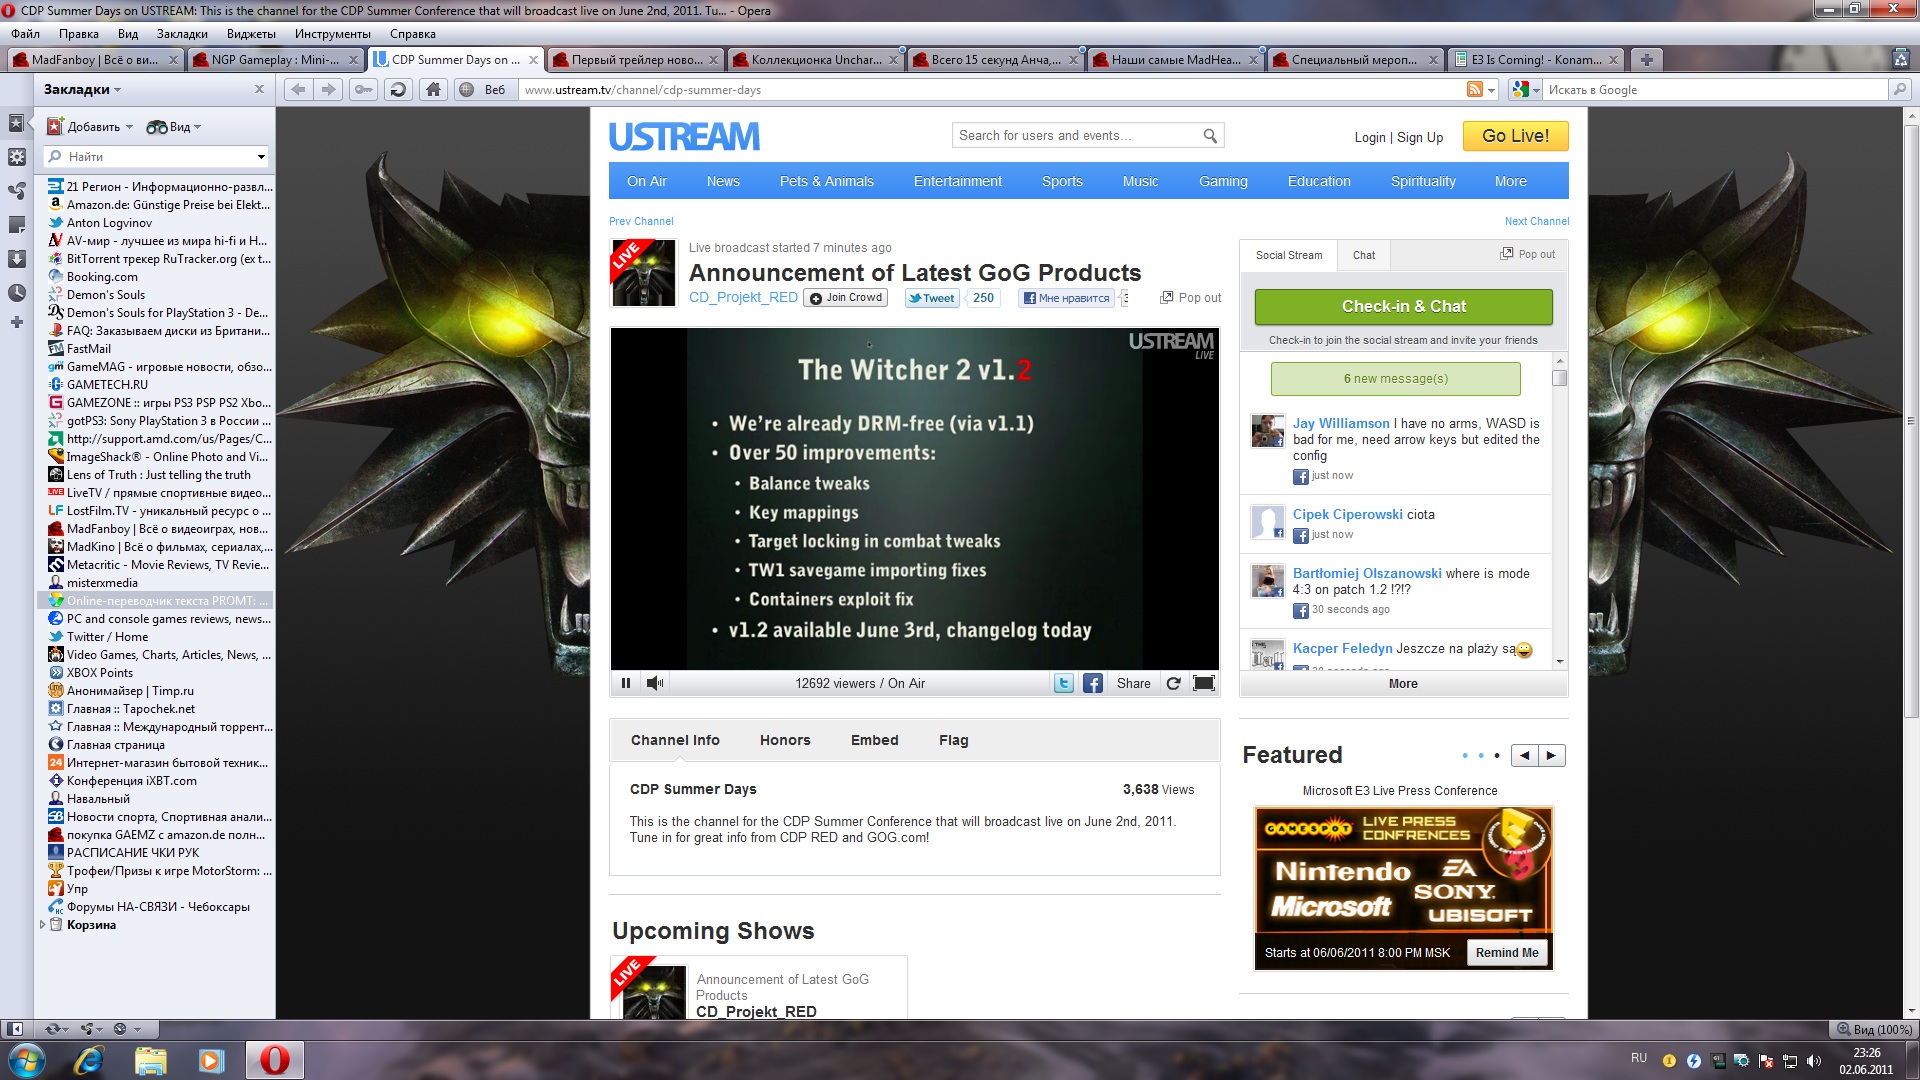Pause the live video stream
1920x1080 pixels.
pos(626,683)
